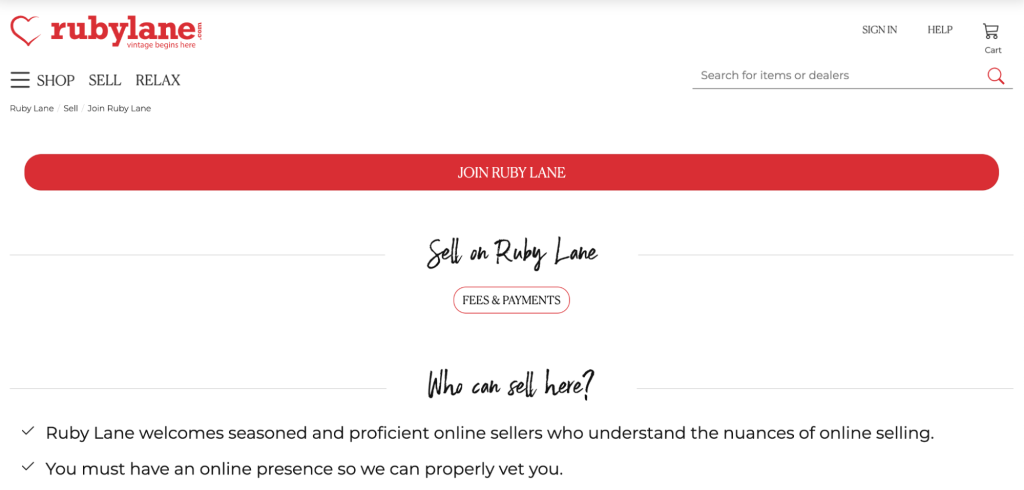The width and height of the screenshot is (1024, 490).
Task: Go to the Sign In page
Action: [879, 30]
